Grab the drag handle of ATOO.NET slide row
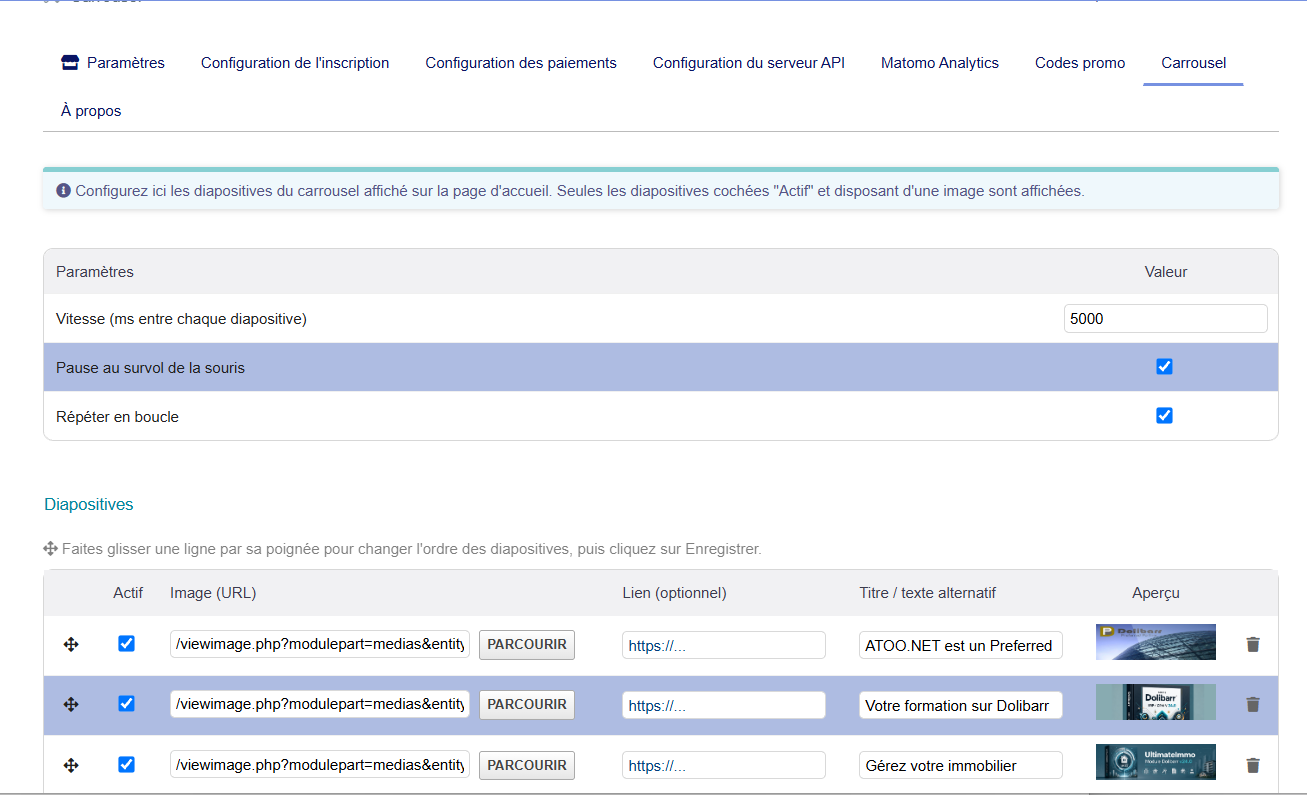 coord(71,645)
